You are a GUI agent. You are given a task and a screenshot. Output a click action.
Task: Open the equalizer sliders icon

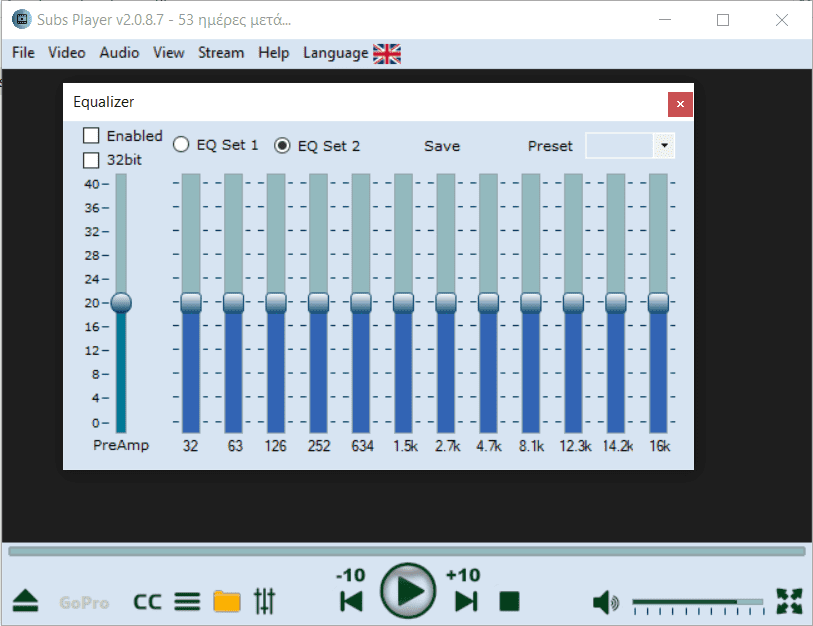(x=264, y=602)
